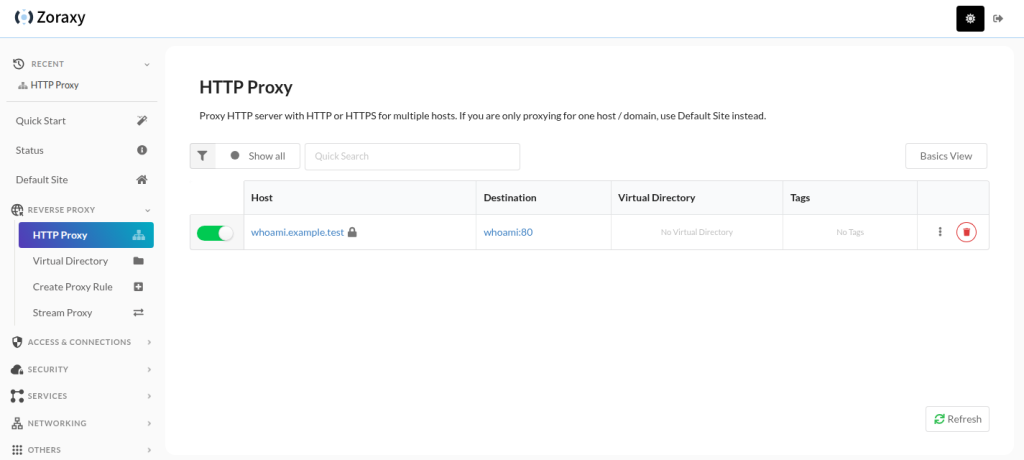Viewport: 1024px width, 460px height.
Task: Click the Stream Proxy arrows icon
Action: pos(138,312)
